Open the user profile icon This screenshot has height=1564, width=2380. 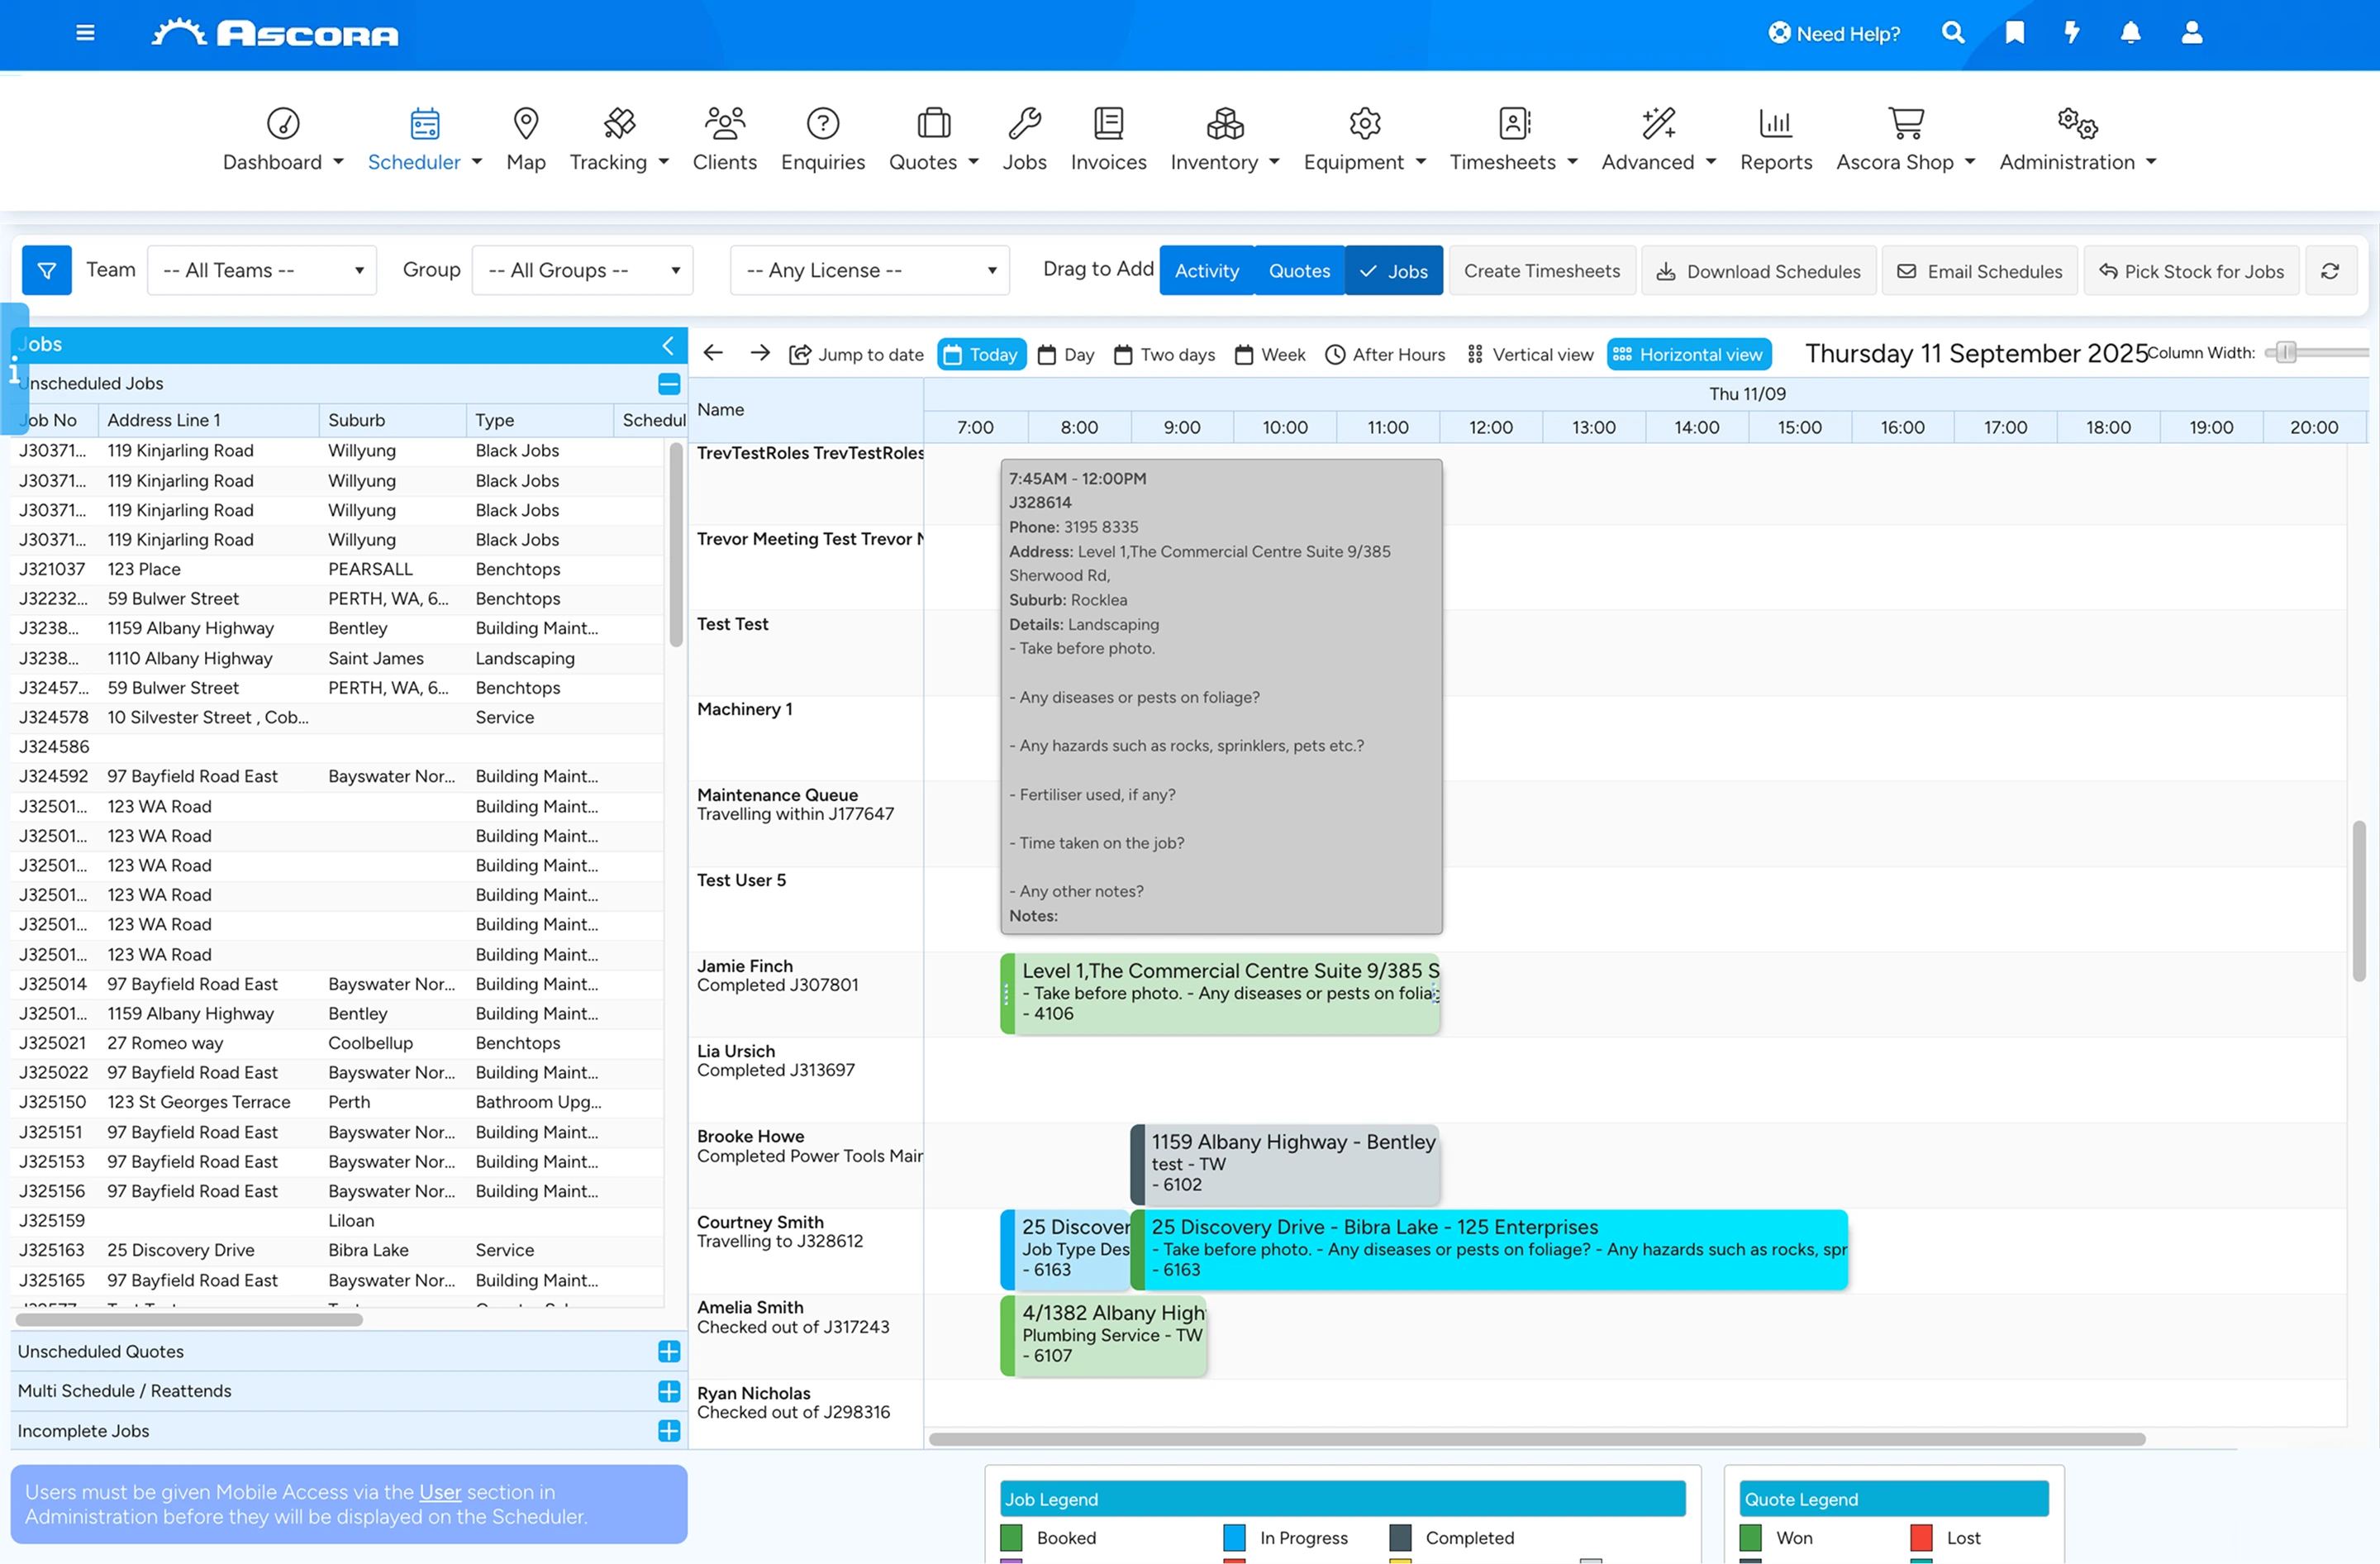click(2191, 33)
